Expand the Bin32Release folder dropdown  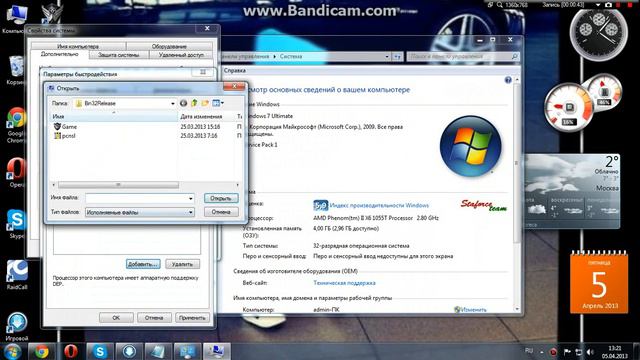coord(173,104)
